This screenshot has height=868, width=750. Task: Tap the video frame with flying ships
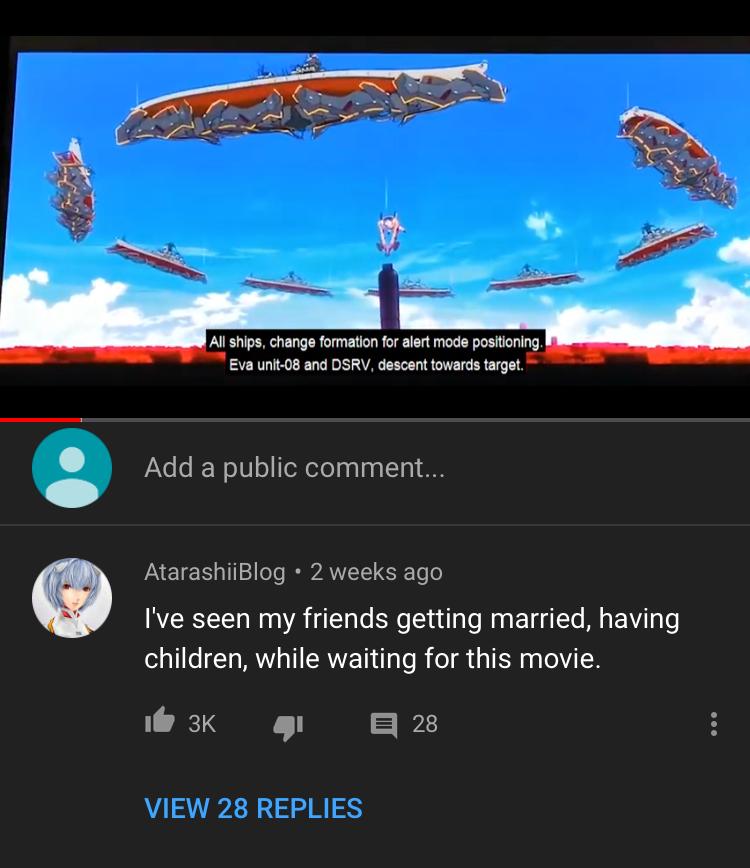pyautogui.click(x=375, y=219)
